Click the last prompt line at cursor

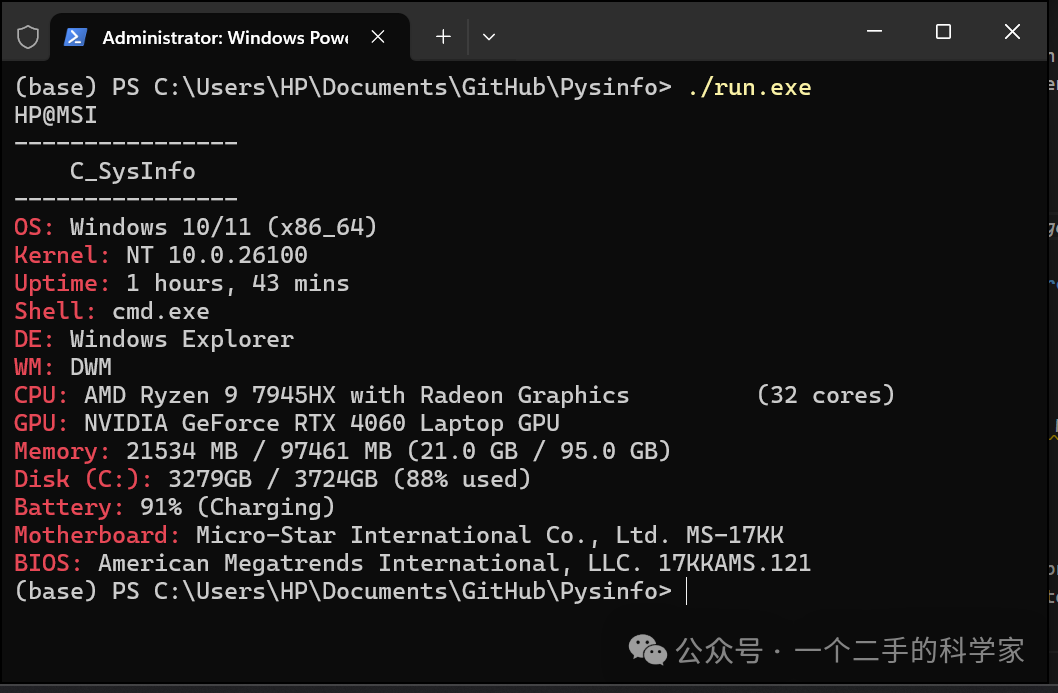coord(350,592)
